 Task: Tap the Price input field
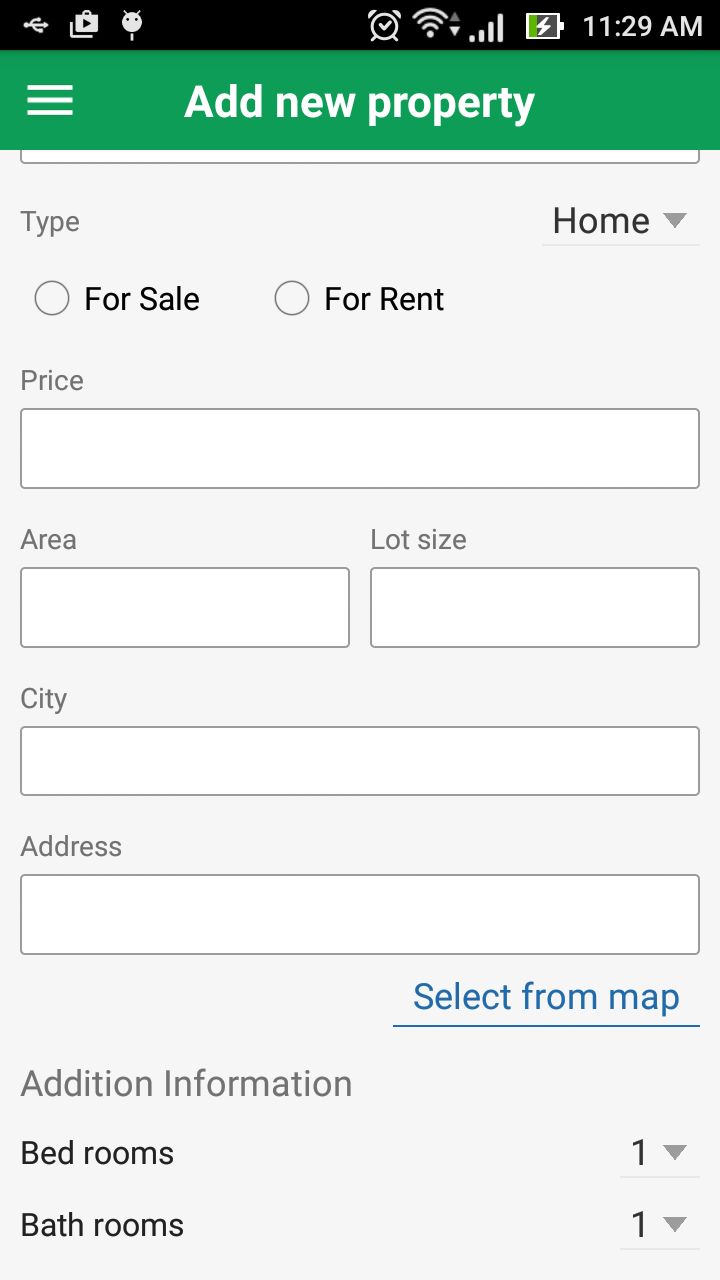360,448
